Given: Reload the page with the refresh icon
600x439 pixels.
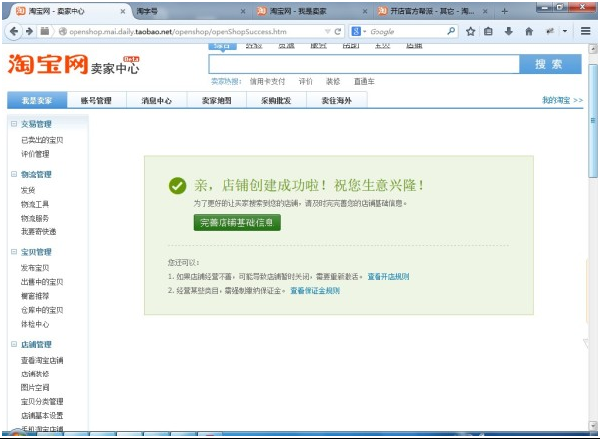Looking at the screenshot, I should [x=339, y=31].
